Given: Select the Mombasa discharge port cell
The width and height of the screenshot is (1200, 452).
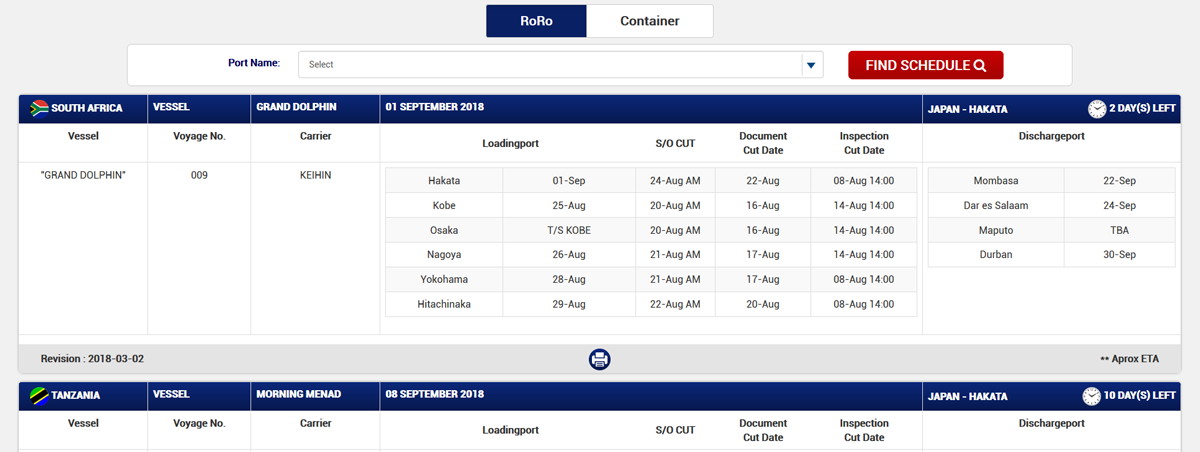Looking at the screenshot, I should click(x=995, y=181).
